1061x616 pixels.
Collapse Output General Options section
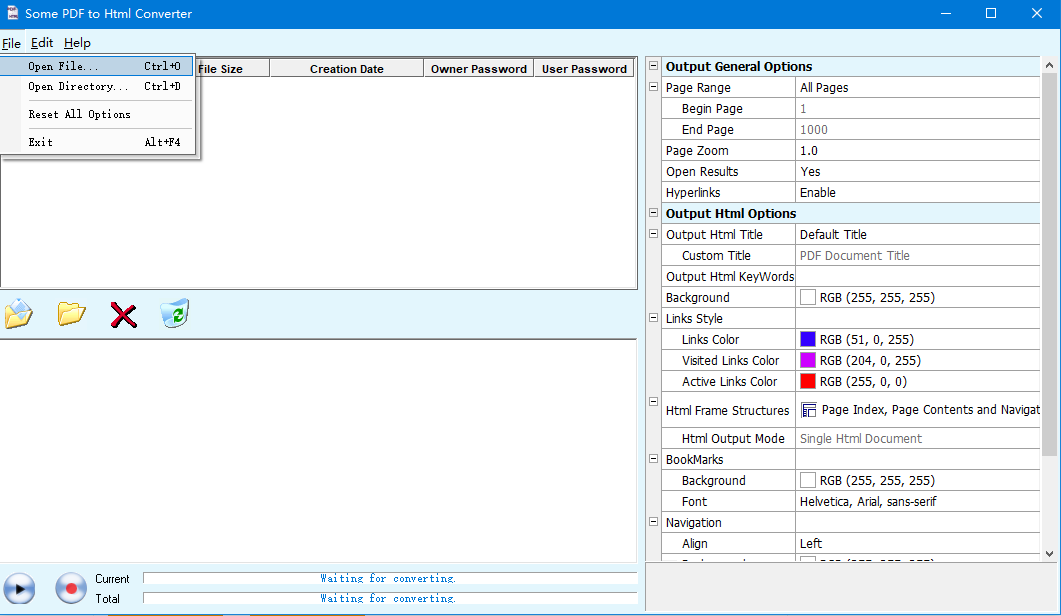point(654,66)
